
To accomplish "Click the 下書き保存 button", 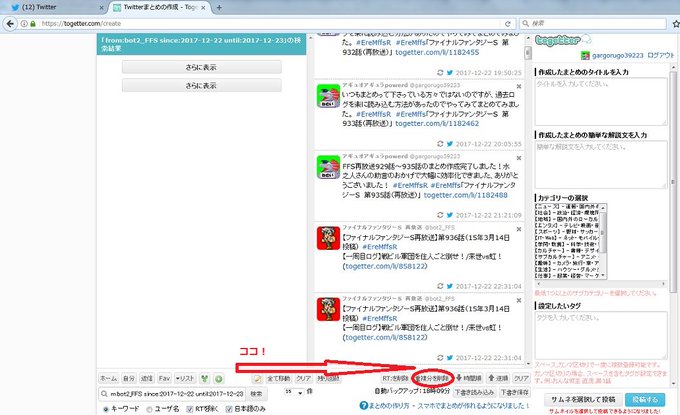I will click(514, 392).
